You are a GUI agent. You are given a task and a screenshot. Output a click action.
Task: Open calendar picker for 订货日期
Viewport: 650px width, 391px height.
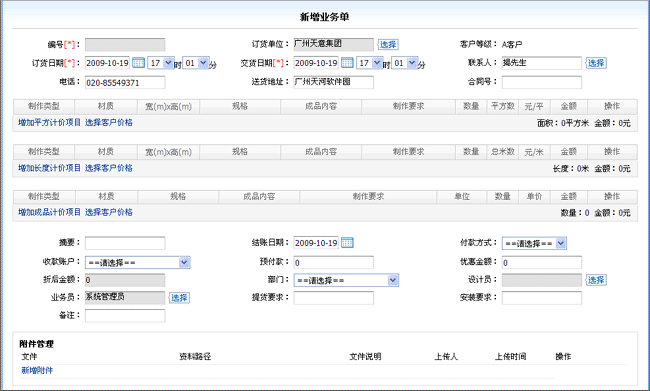tap(138, 63)
